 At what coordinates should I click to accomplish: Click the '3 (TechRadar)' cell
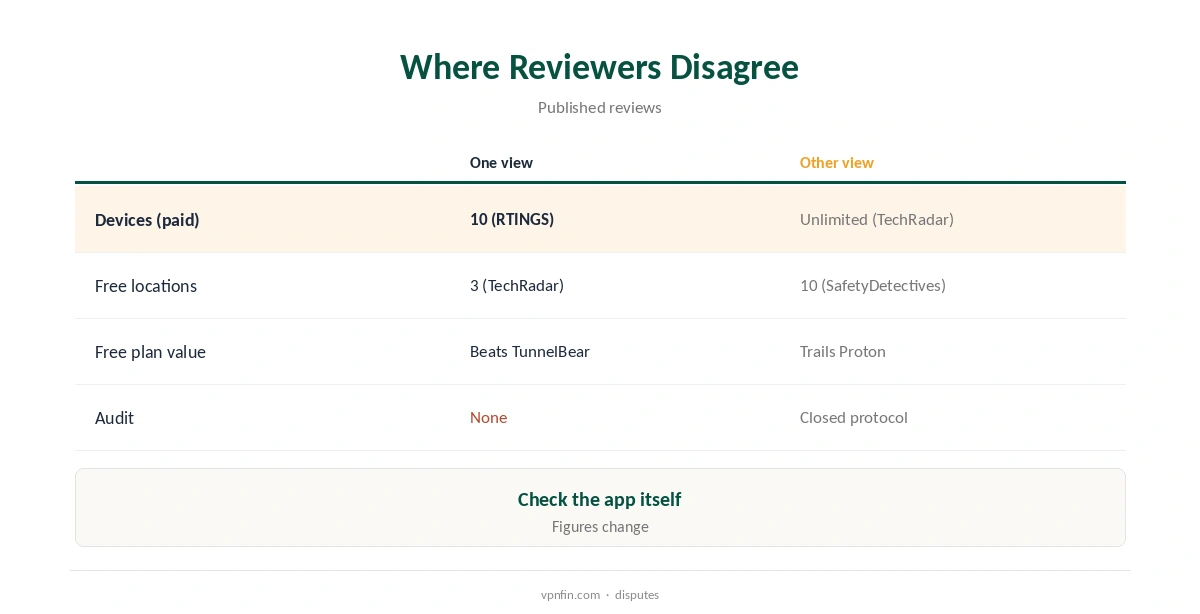[x=517, y=285]
